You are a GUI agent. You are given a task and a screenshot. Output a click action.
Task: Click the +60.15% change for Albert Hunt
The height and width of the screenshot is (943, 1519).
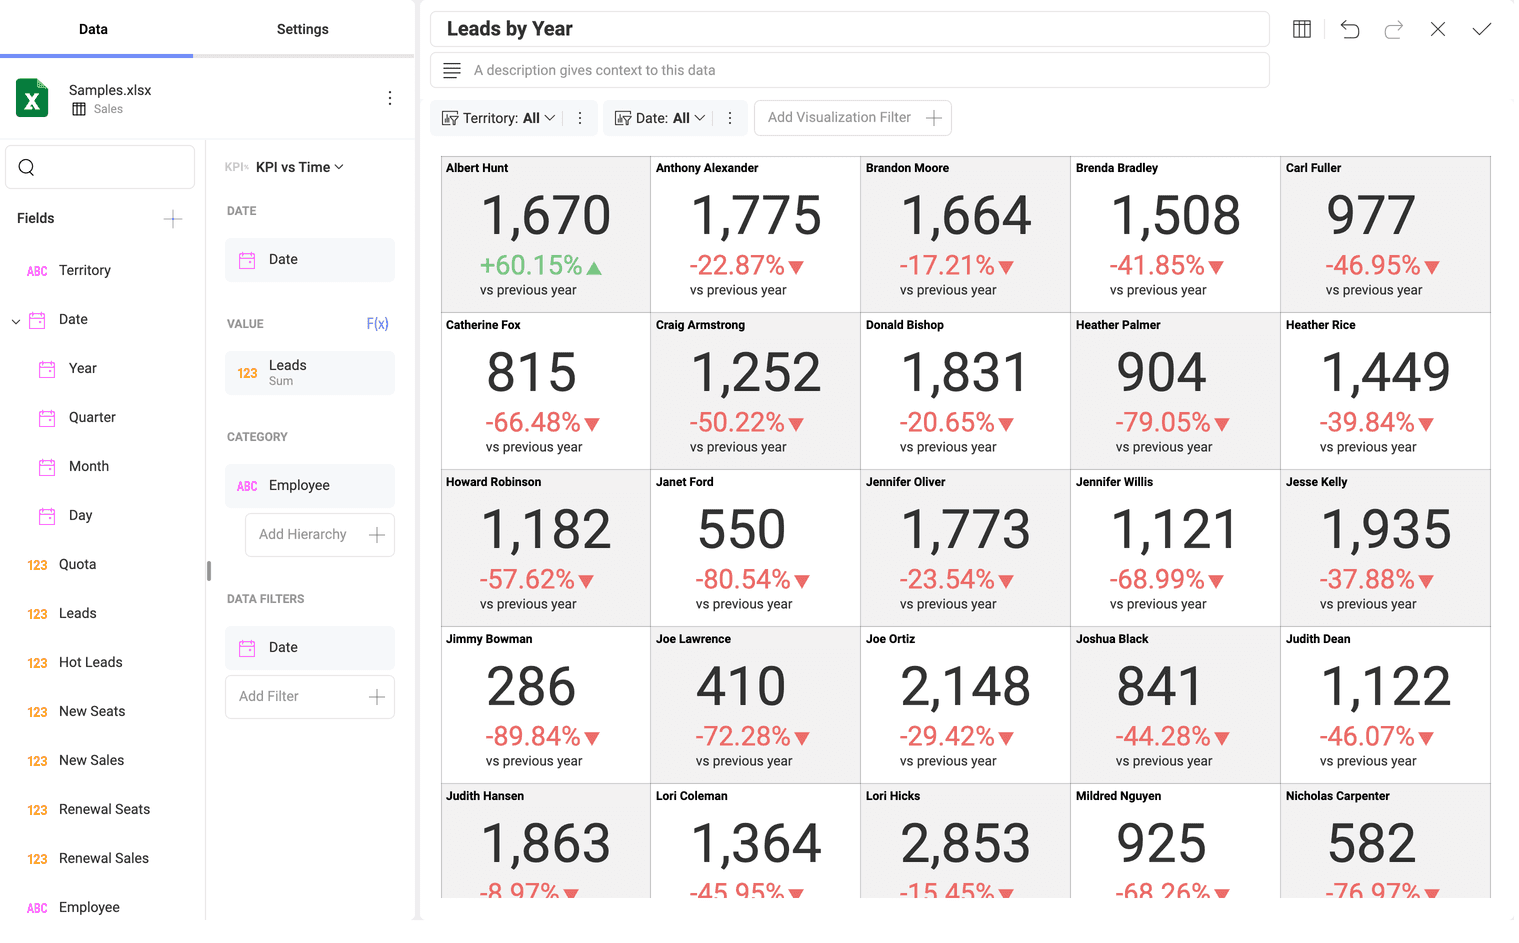coord(541,266)
